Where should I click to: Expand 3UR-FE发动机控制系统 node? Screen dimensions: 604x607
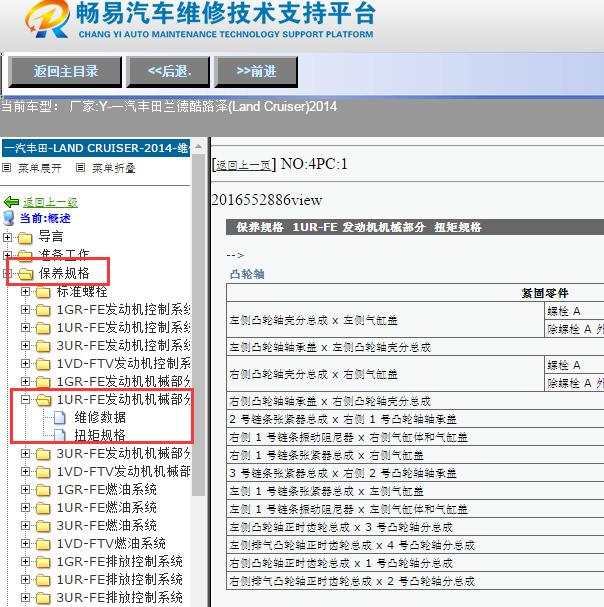point(26,345)
